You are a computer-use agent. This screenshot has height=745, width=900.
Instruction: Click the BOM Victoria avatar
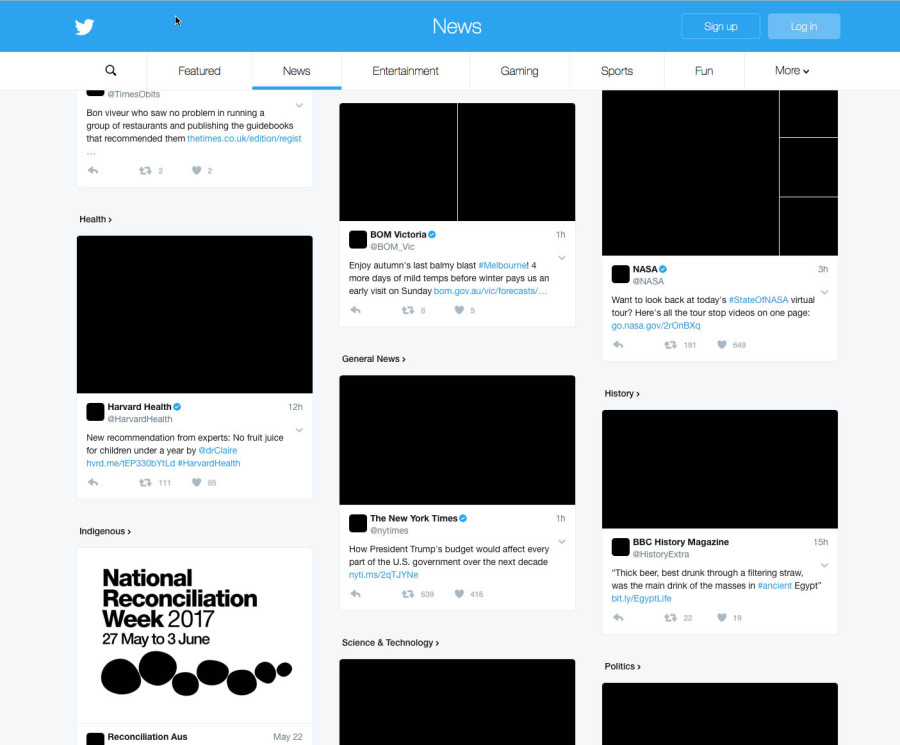pyautogui.click(x=358, y=239)
